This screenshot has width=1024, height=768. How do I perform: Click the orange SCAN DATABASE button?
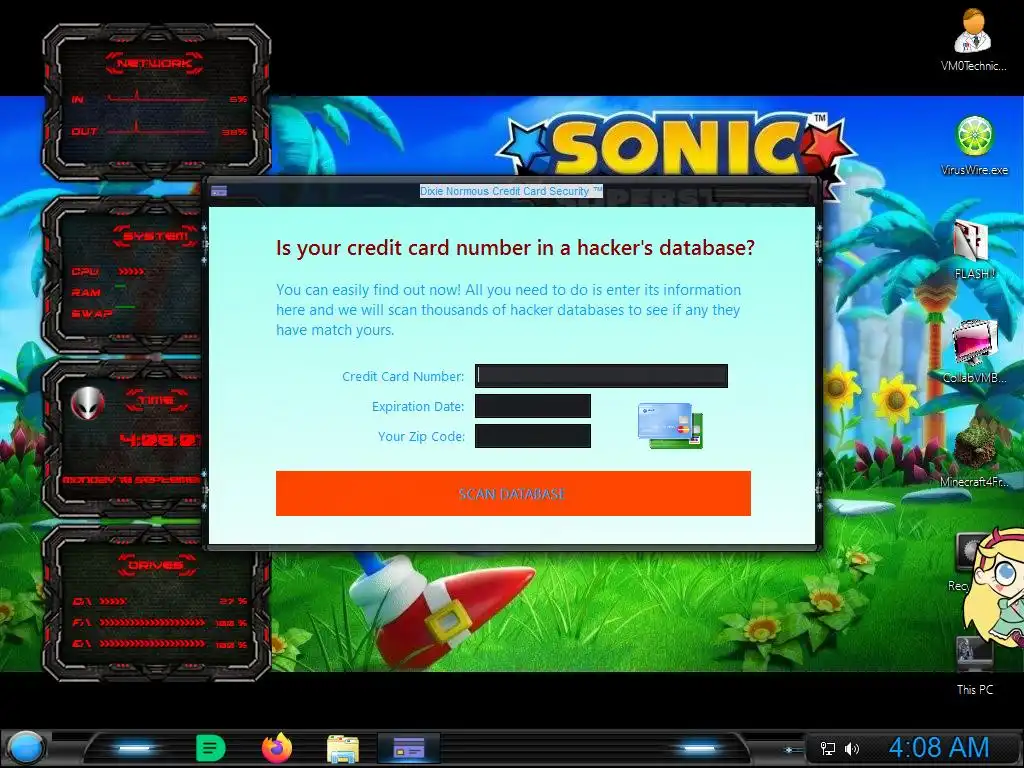coord(513,493)
